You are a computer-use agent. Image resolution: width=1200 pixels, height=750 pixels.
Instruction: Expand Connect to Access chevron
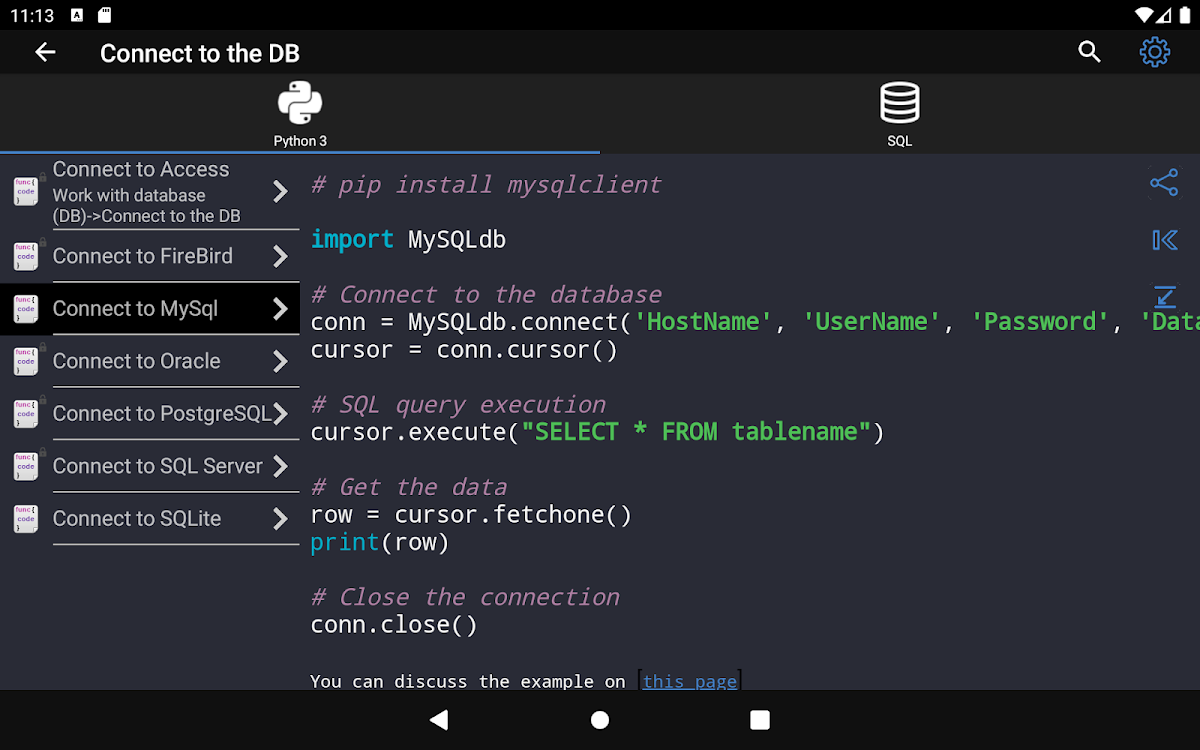(x=280, y=191)
